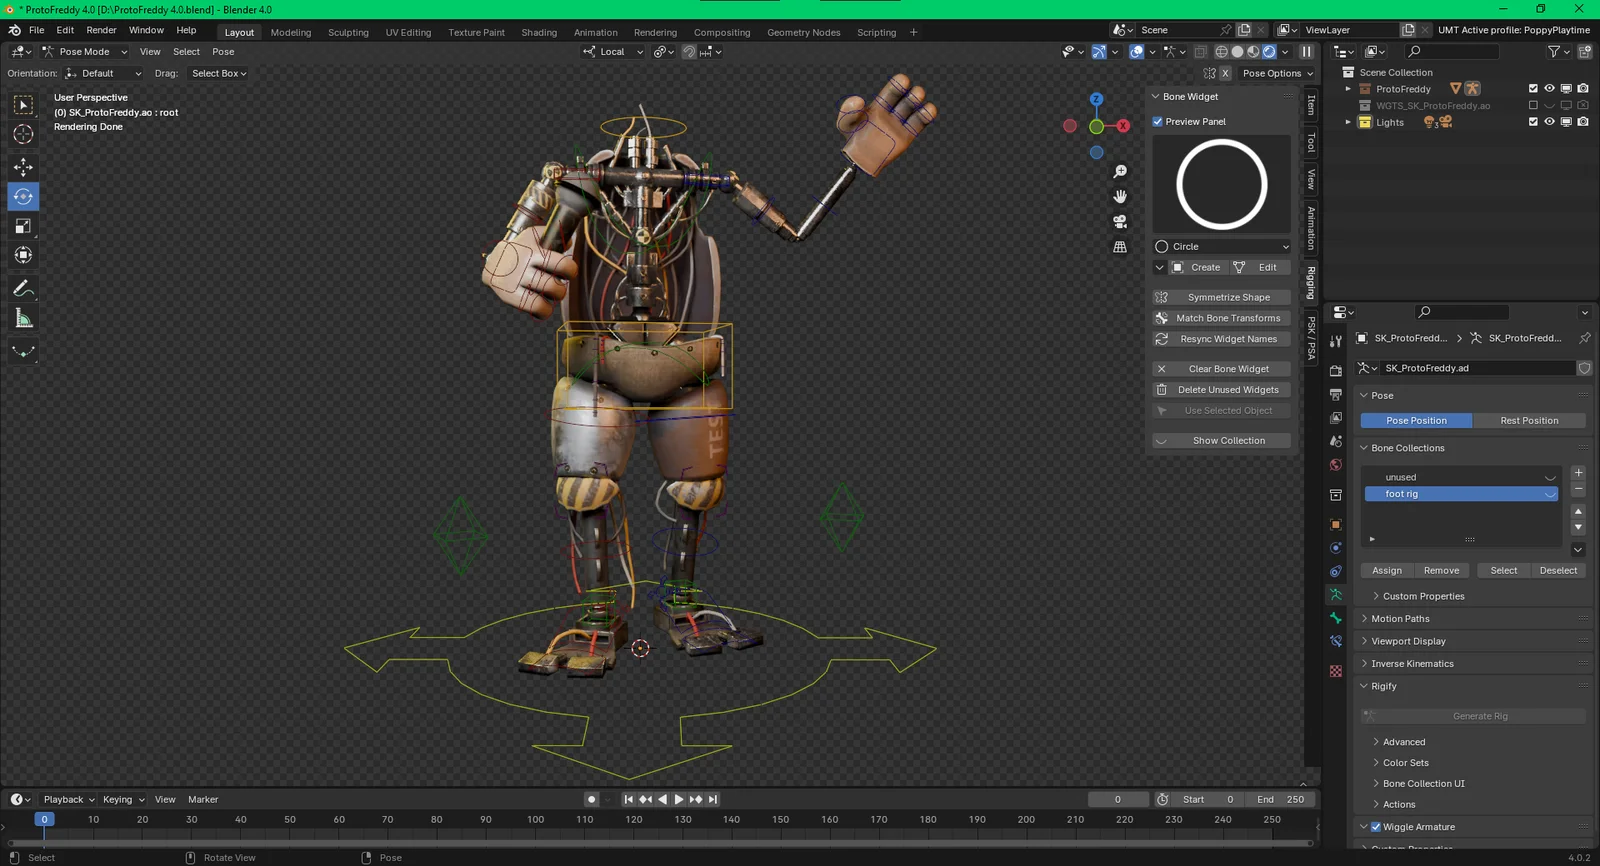The height and width of the screenshot is (866, 1600).
Task: Expand the Lights collection tree
Action: 1348,122
